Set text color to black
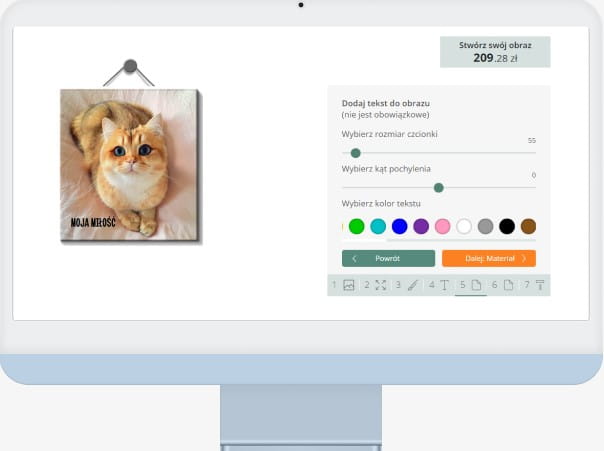604x451 pixels. coord(507,226)
